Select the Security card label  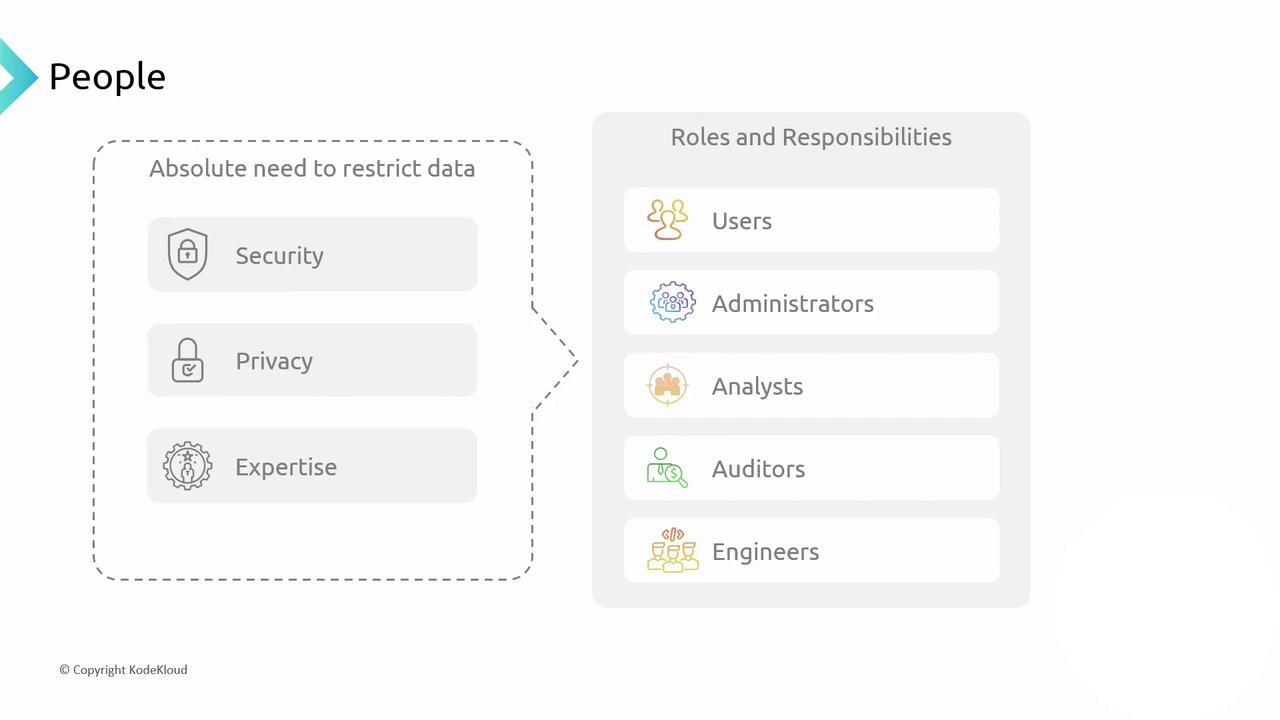pos(279,256)
